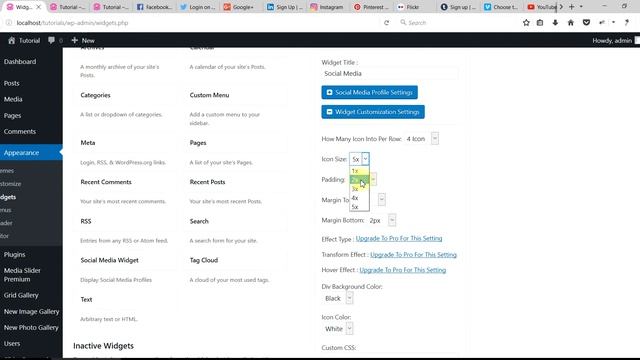Choose 1x in Icon Size list
The image size is (640, 360).
coord(359,171)
